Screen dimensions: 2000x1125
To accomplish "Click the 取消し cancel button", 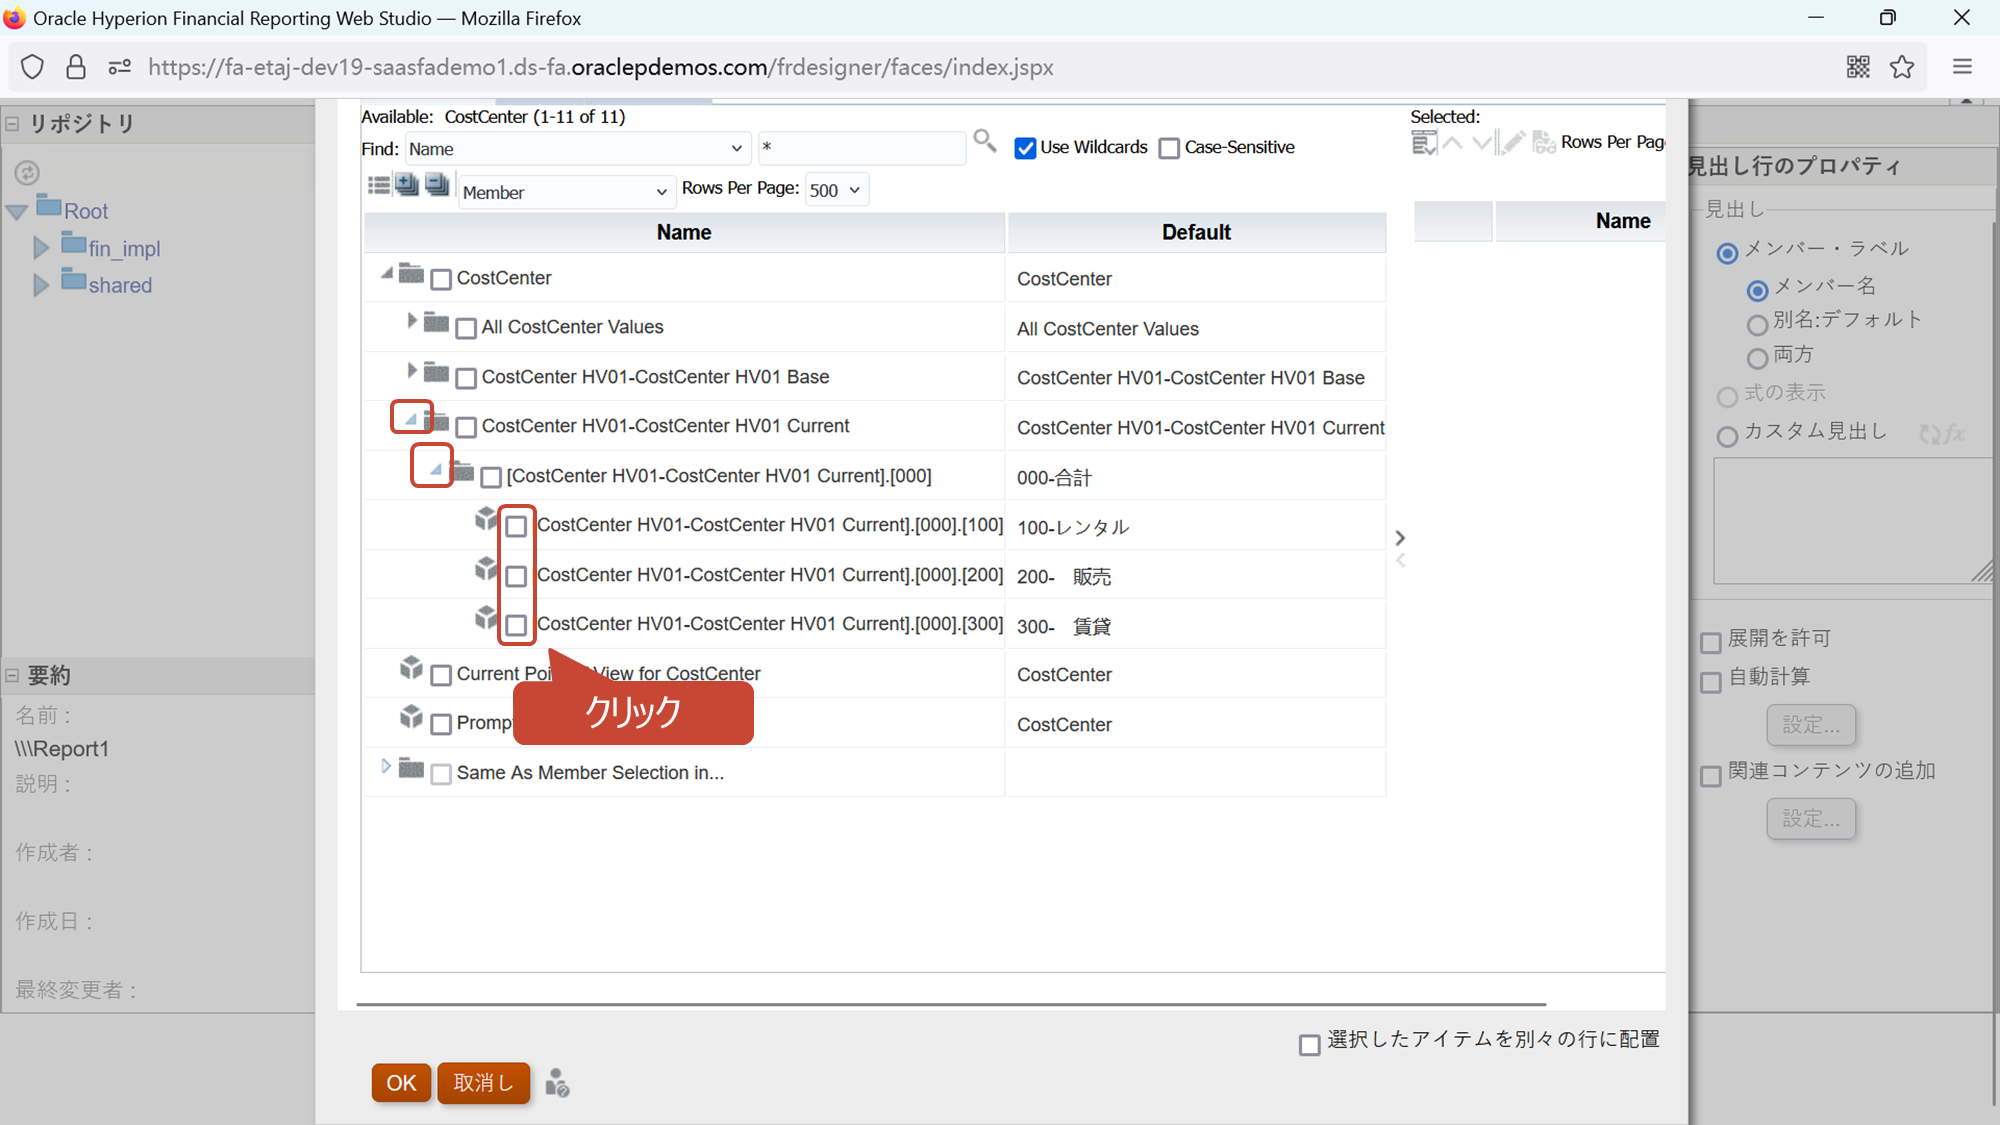I will tap(483, 1083).
